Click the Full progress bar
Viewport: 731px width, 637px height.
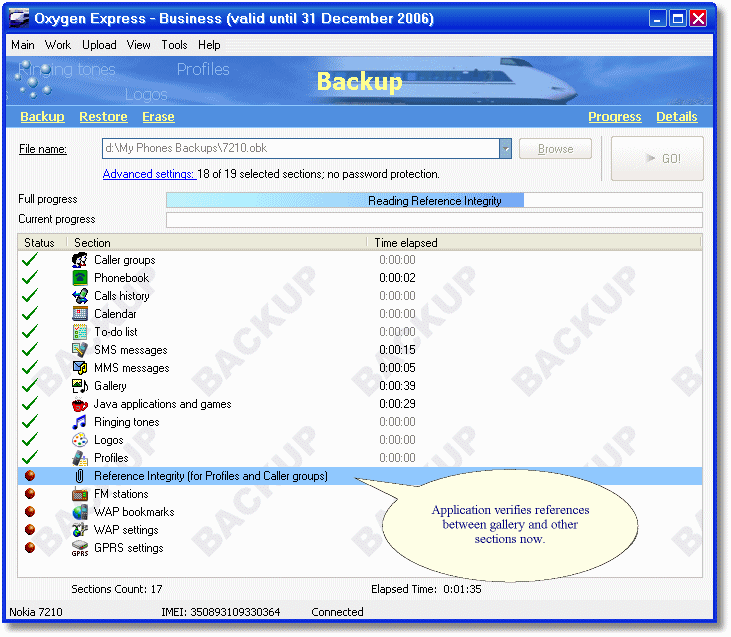point(434,200)
